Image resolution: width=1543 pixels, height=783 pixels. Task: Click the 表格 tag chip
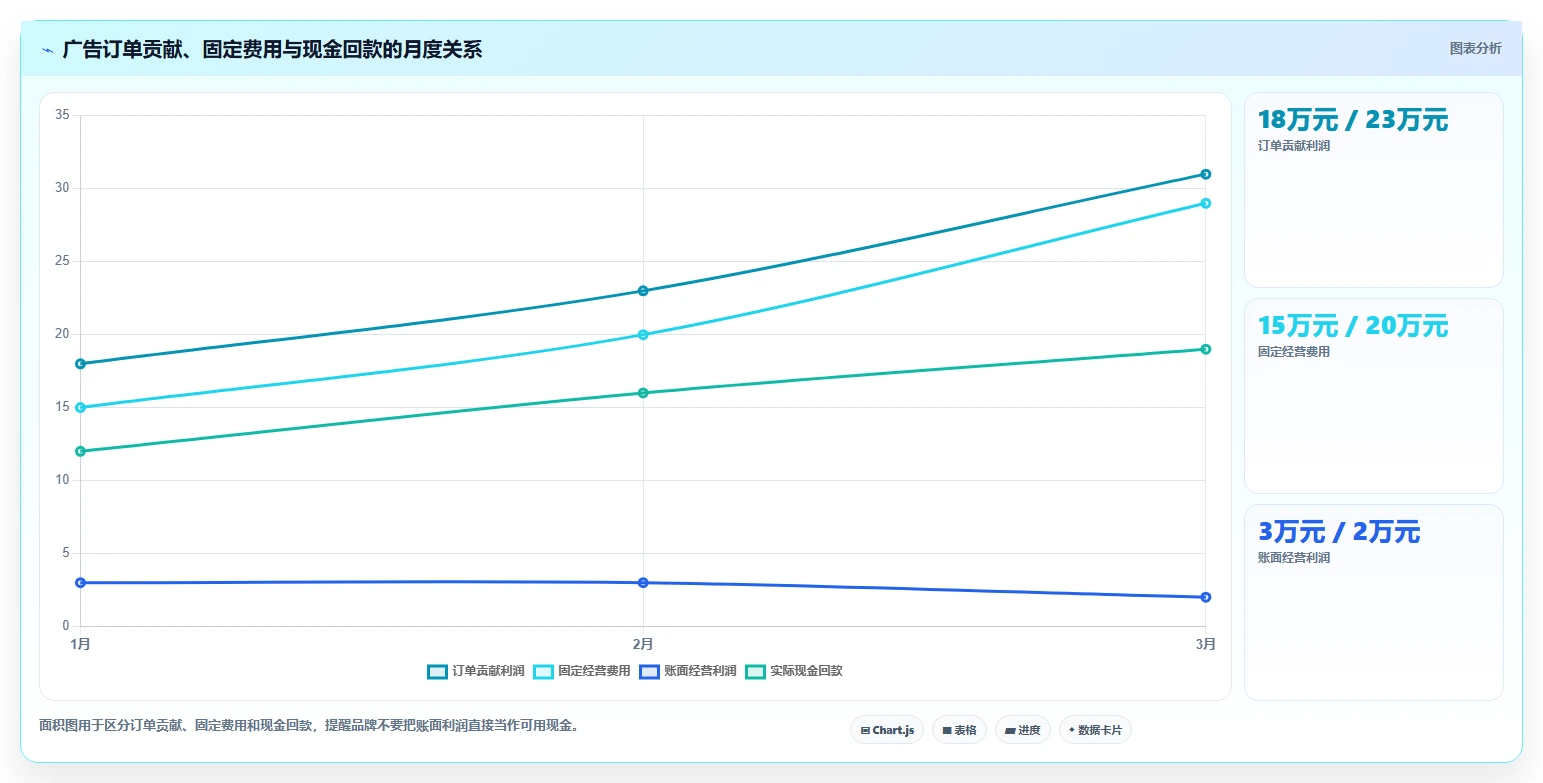click(x=959, y=730)
